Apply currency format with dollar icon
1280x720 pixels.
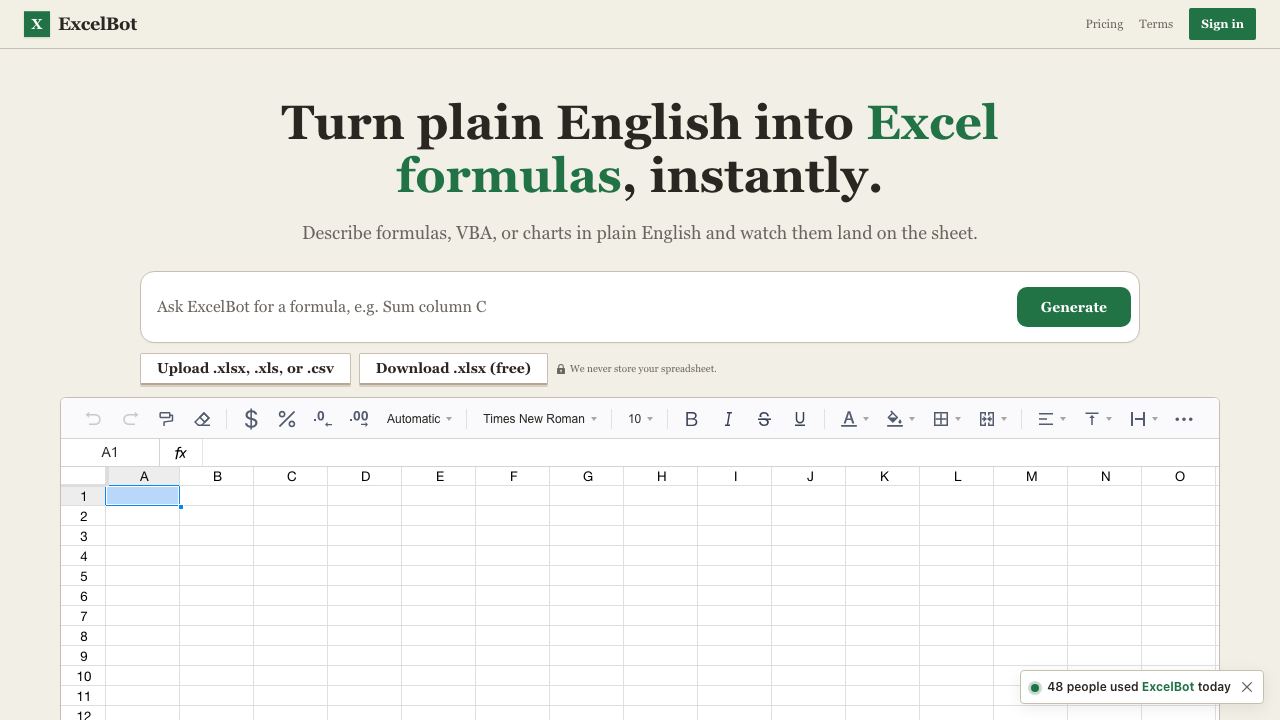[251, 419]
